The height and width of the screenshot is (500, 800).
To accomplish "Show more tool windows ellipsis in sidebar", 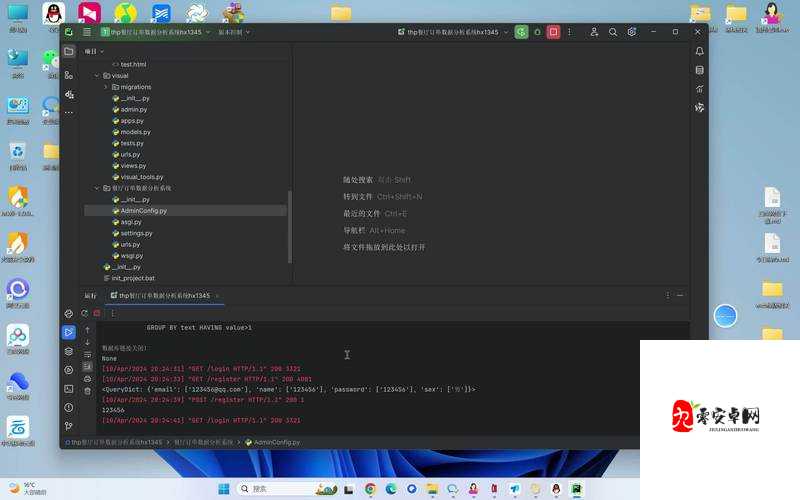I will 69,112.
